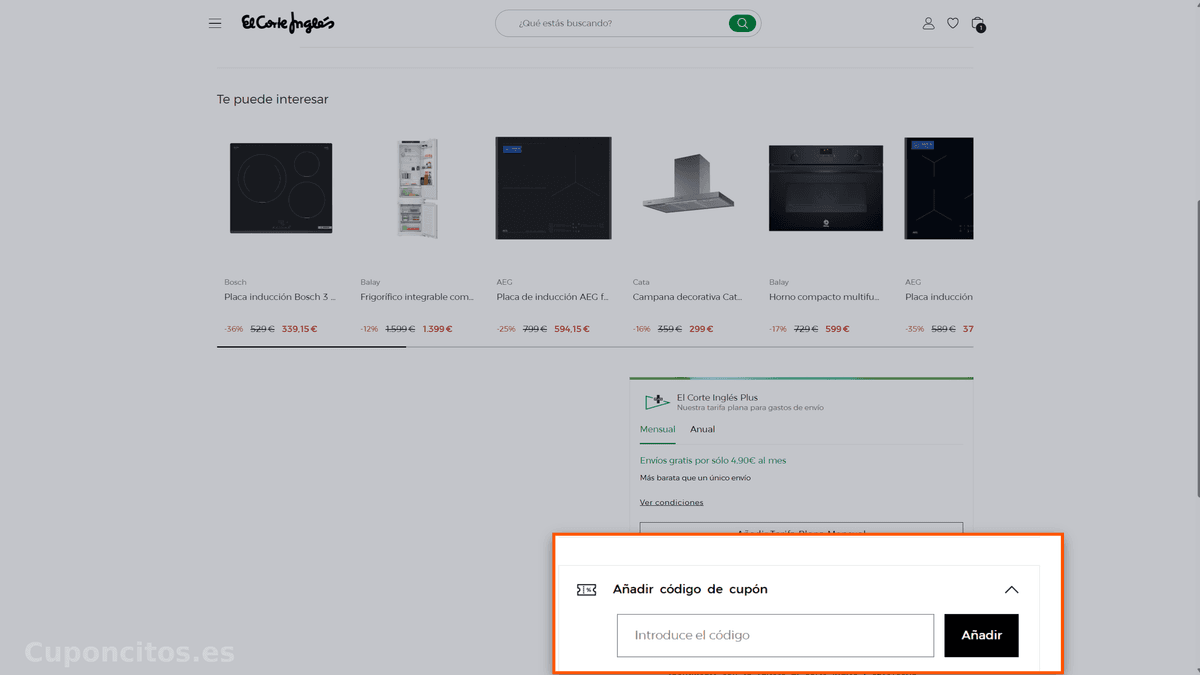Click the 599 € Balay oven price
Image resolution: width=1200 pixels, height=675 pixels.
point(837,329)
